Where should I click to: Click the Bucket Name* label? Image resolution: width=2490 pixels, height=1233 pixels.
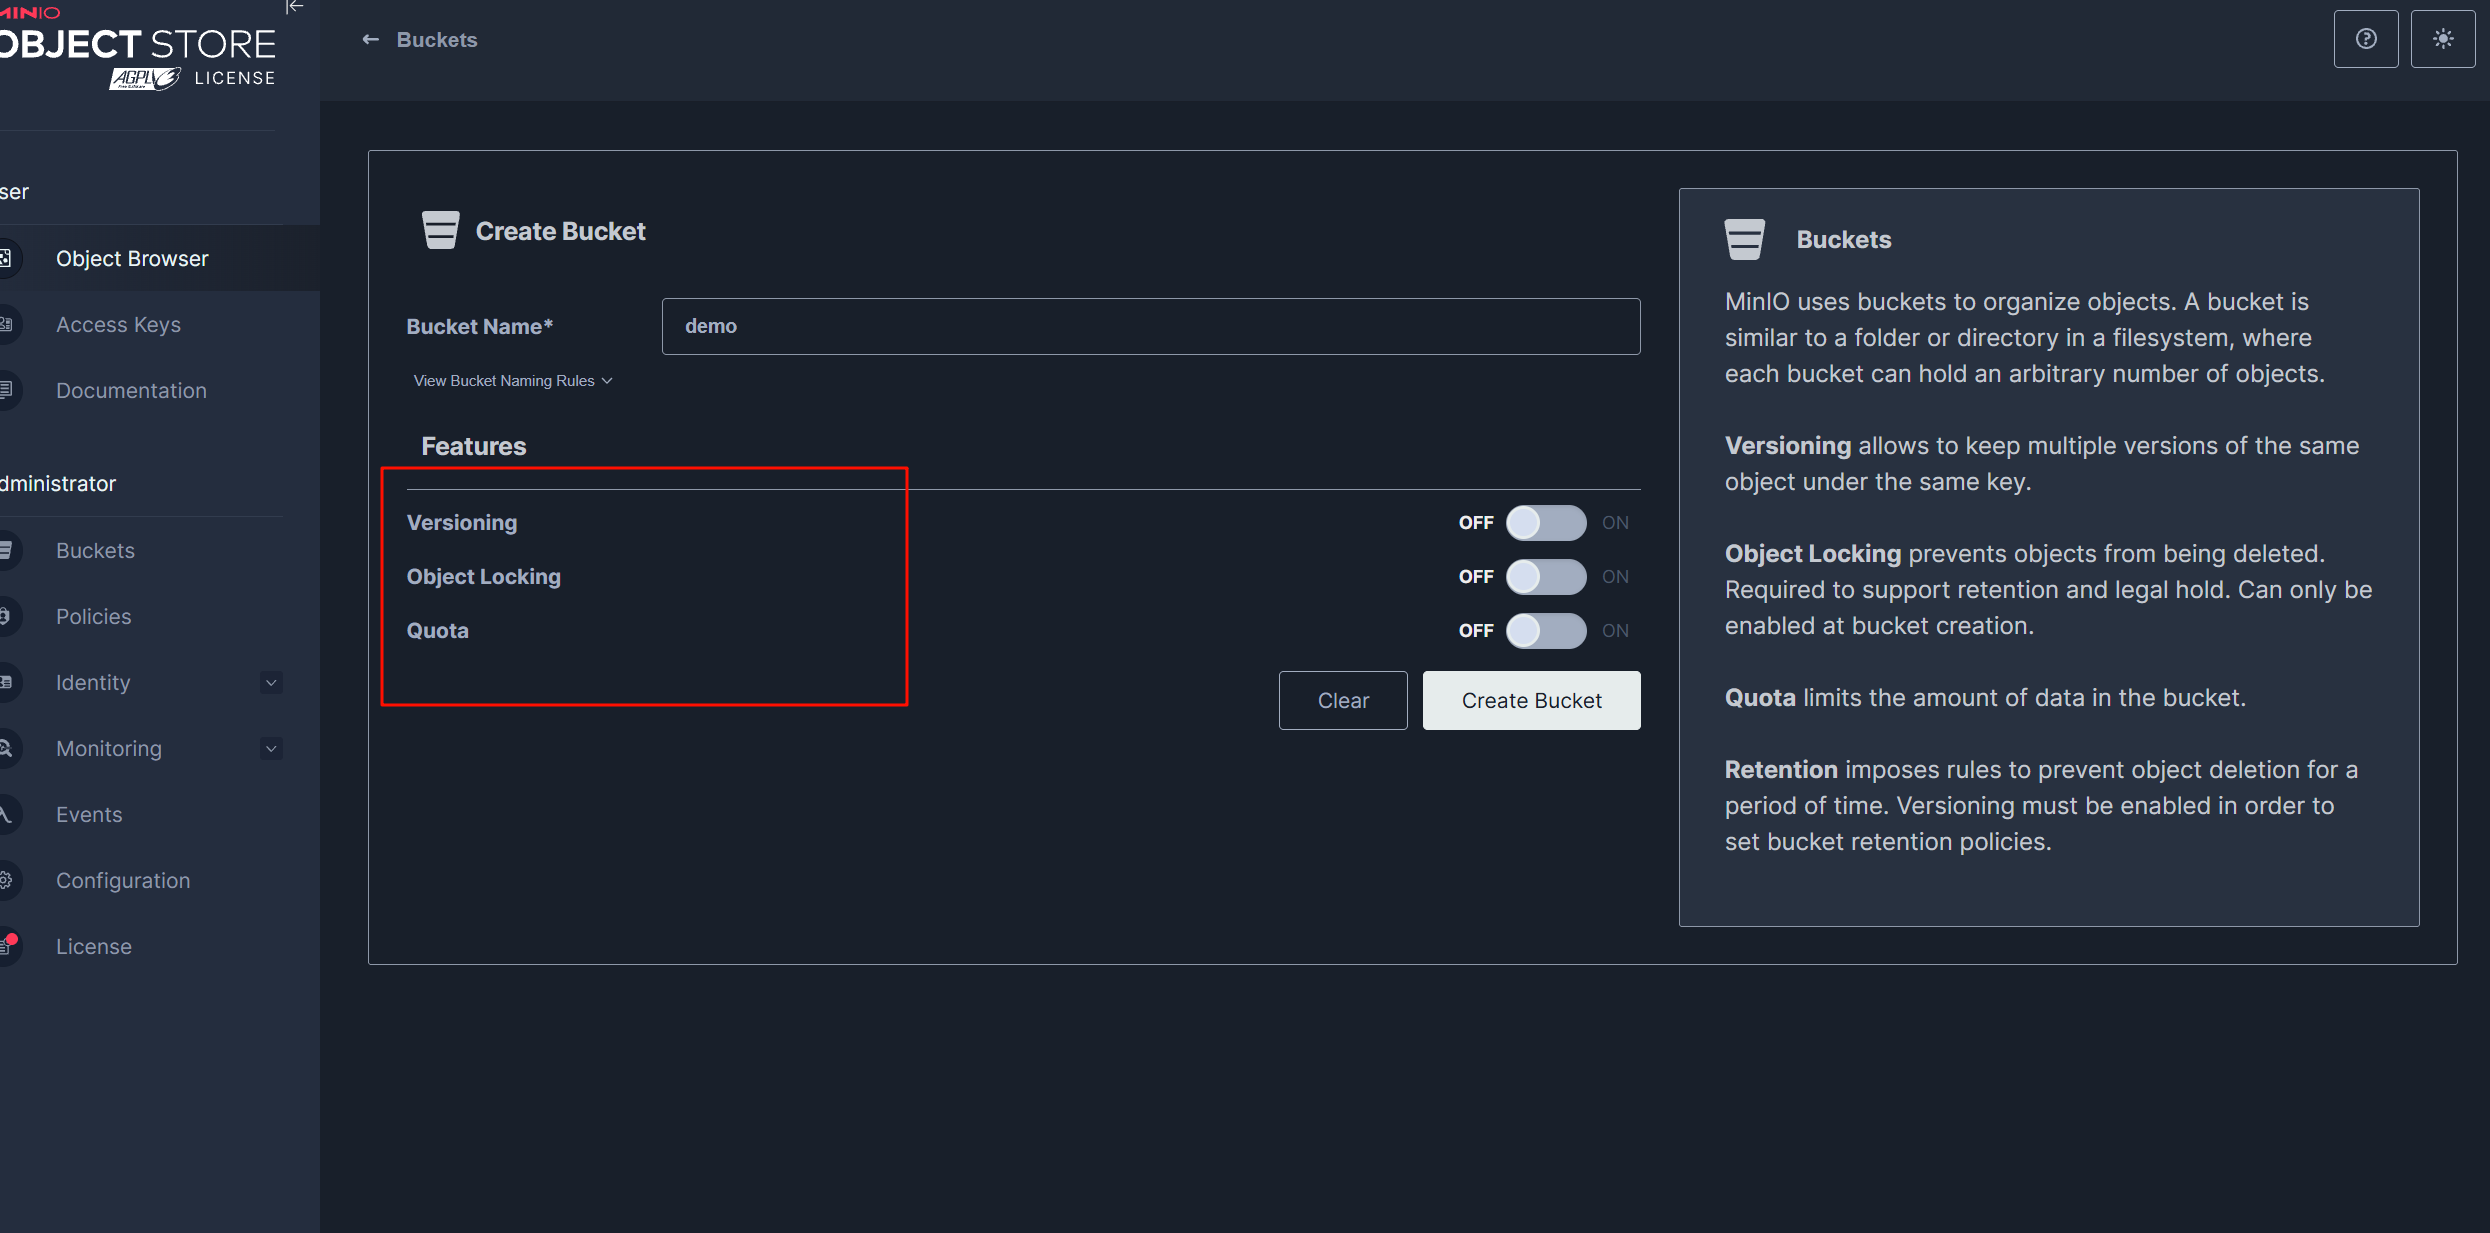[480, 326]
